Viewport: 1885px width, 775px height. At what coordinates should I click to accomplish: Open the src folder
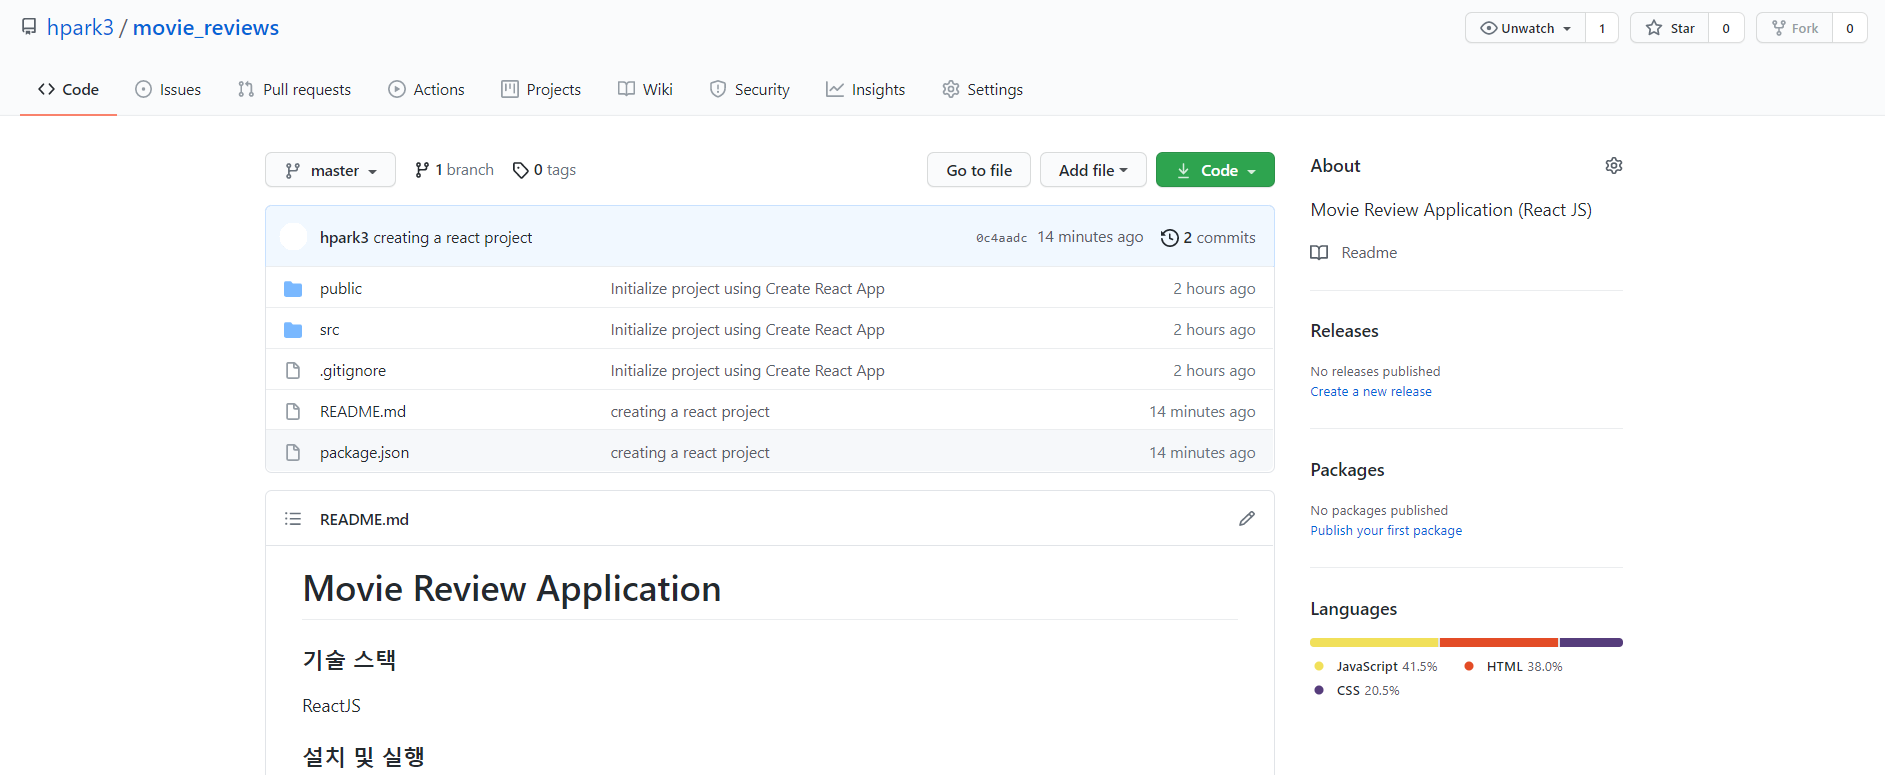[330, 329]
